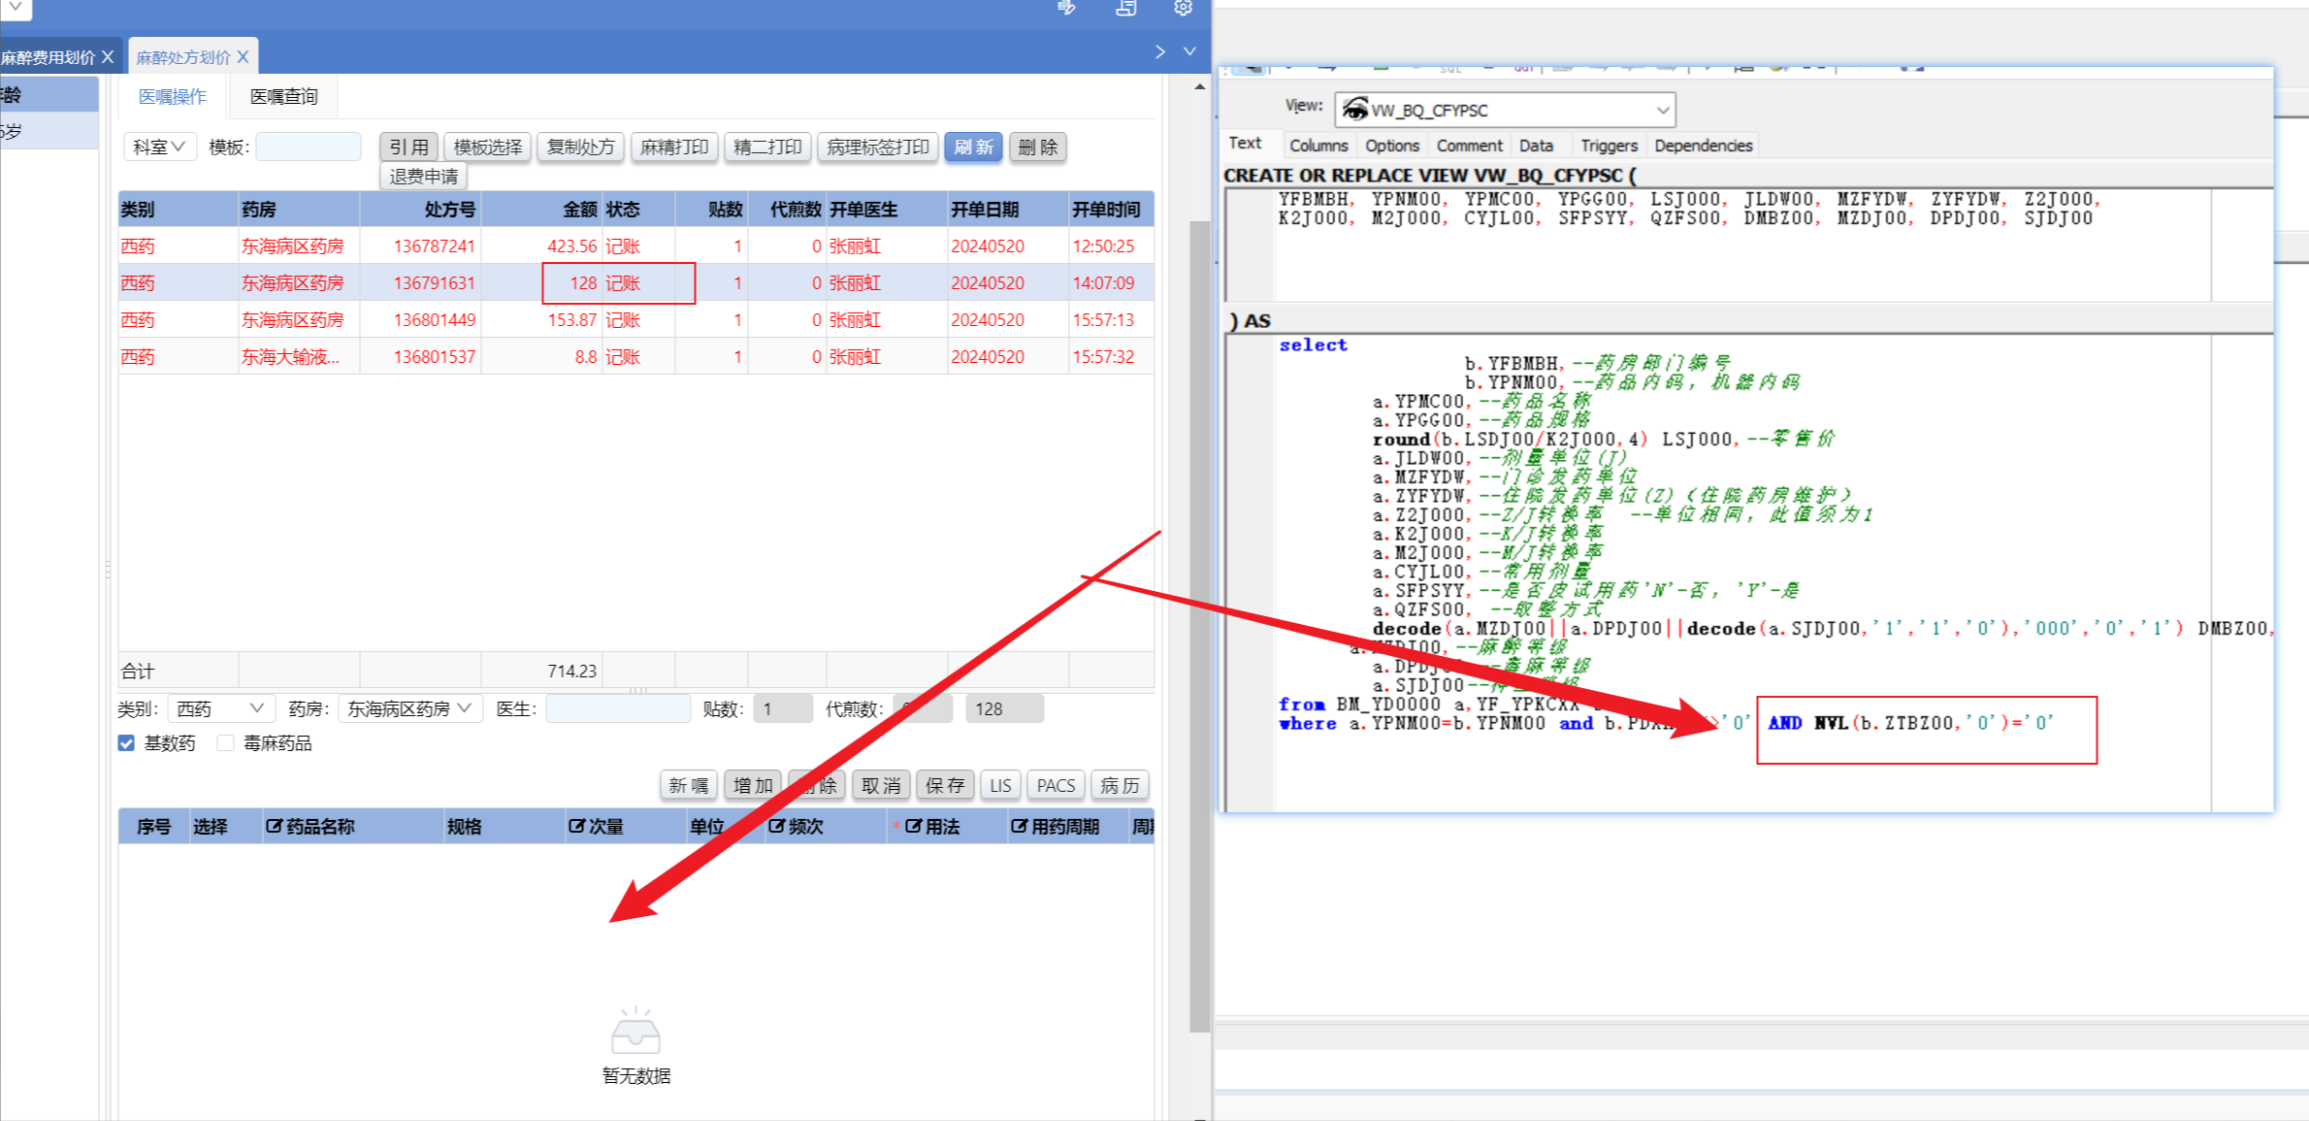Switch to the 医嘱查询 tab
The height and width of the screenshot is (1121, 2309).
pyautogui.click(x=283, y=96)
